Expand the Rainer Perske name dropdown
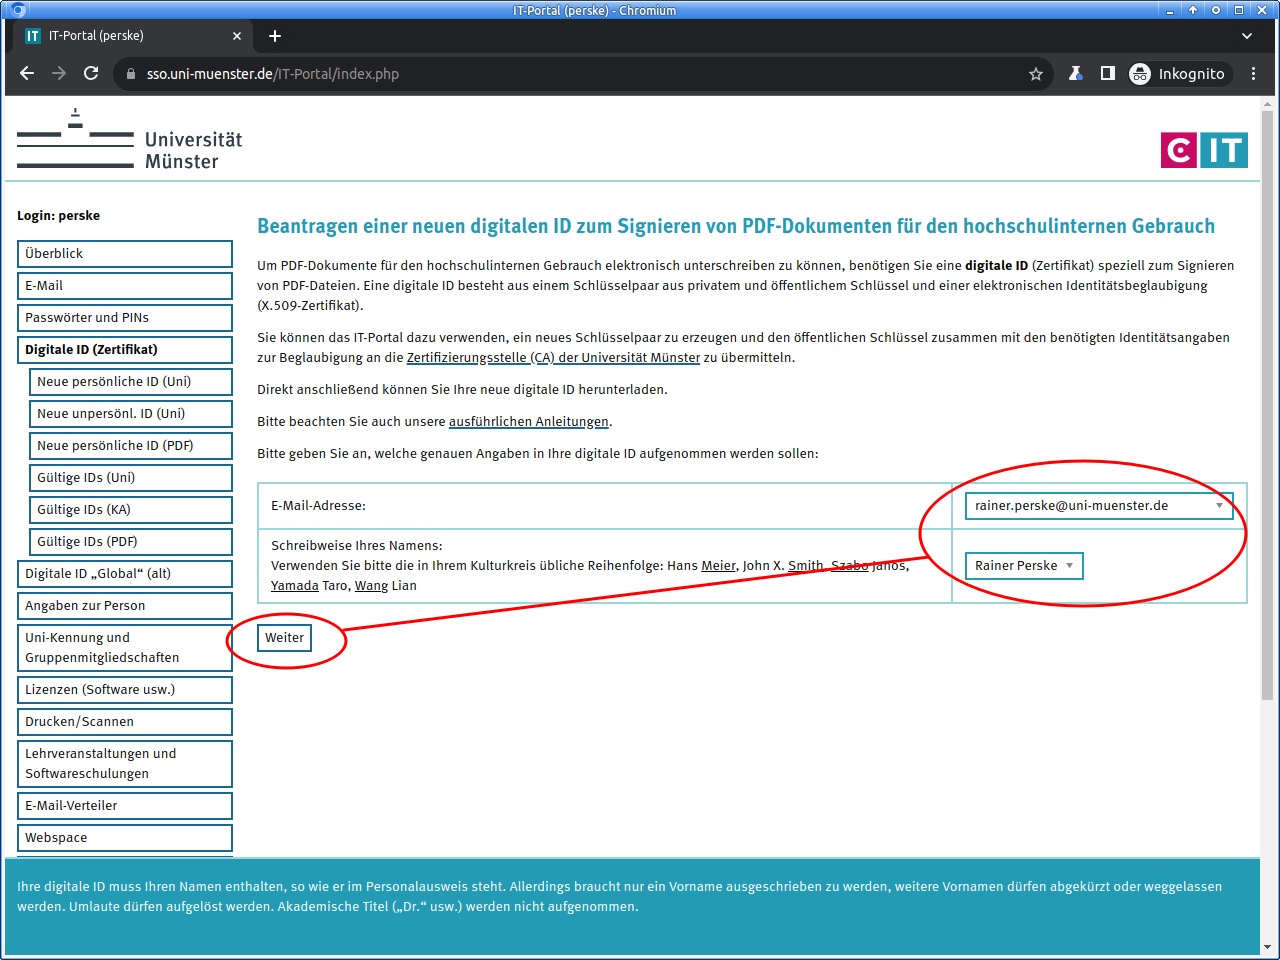This screenshot has width=1280, height=960. point(1023,566)
